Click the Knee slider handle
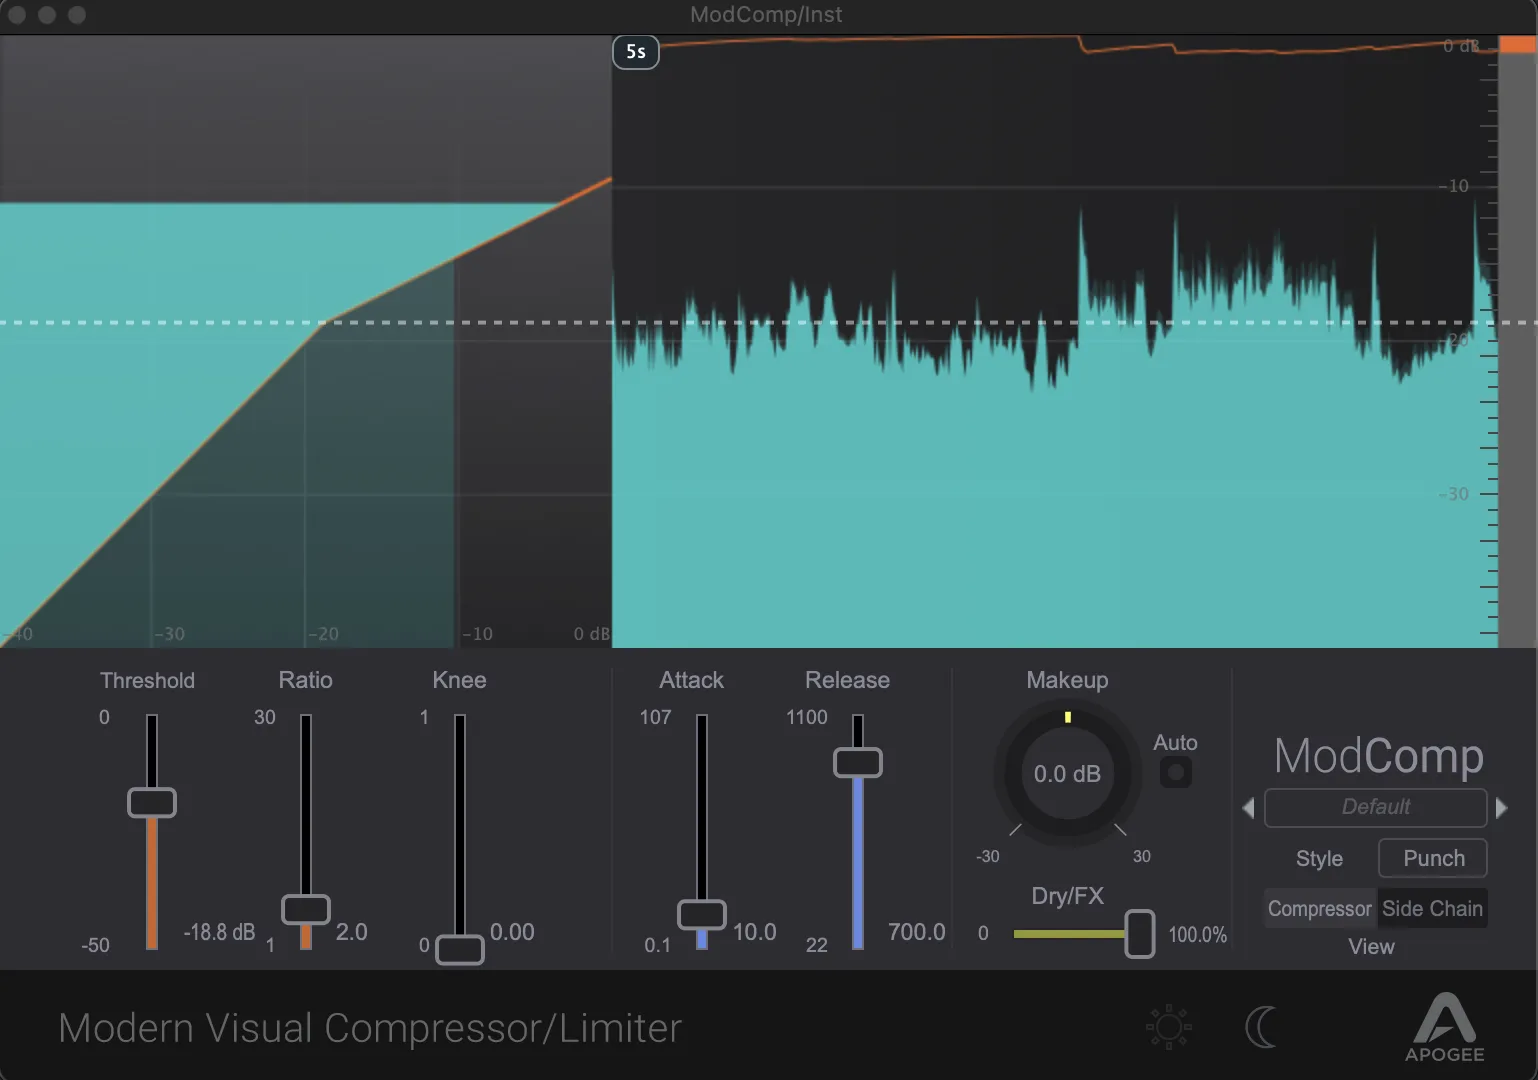 [x=460, y=949]
